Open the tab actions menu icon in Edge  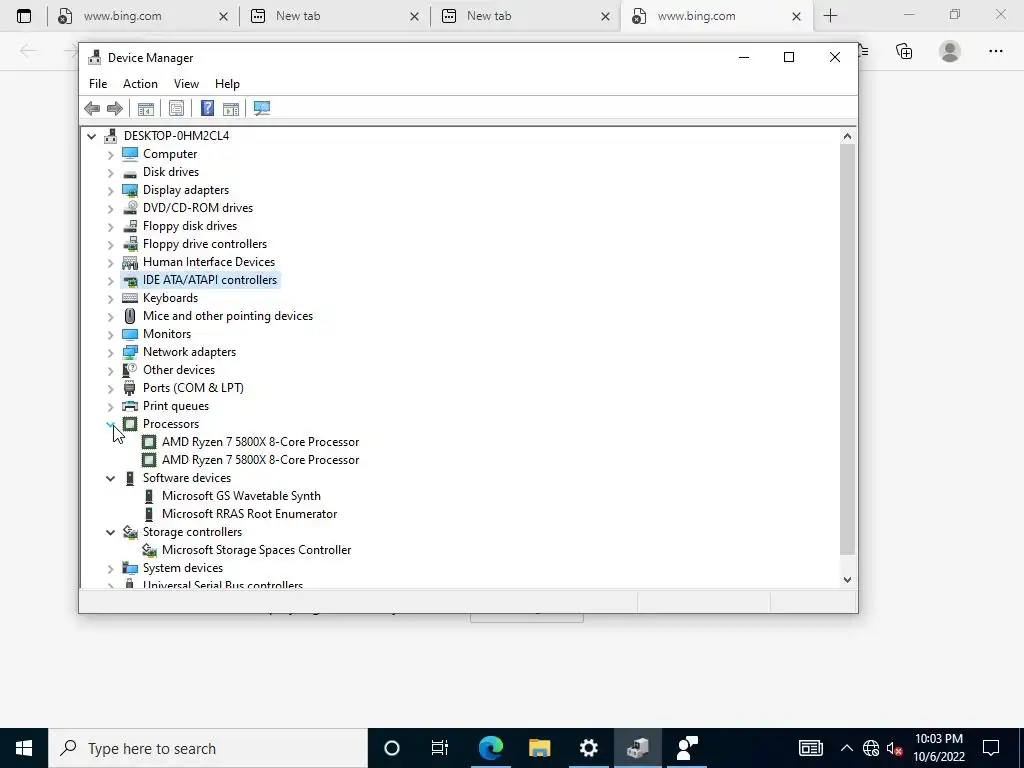coord(24,16)
